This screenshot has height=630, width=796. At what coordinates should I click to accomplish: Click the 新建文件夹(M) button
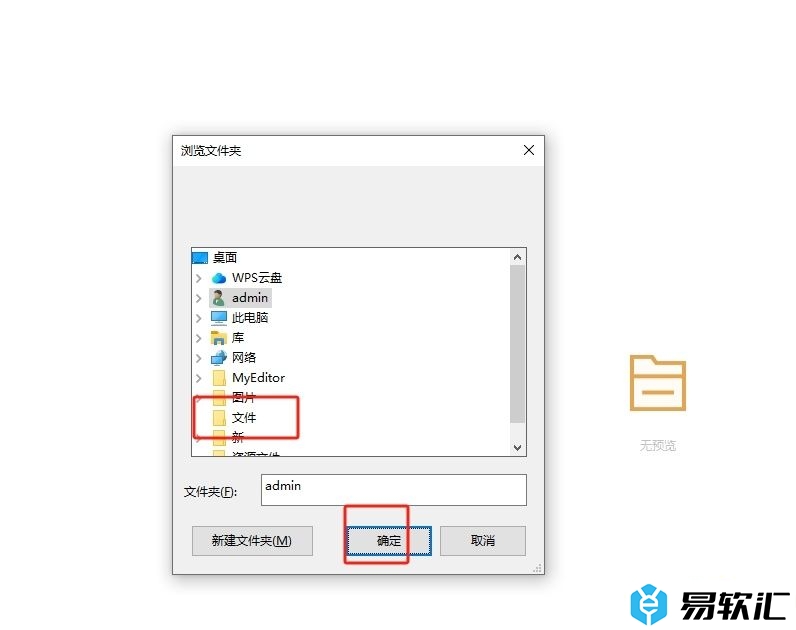(x=252, y=541)
